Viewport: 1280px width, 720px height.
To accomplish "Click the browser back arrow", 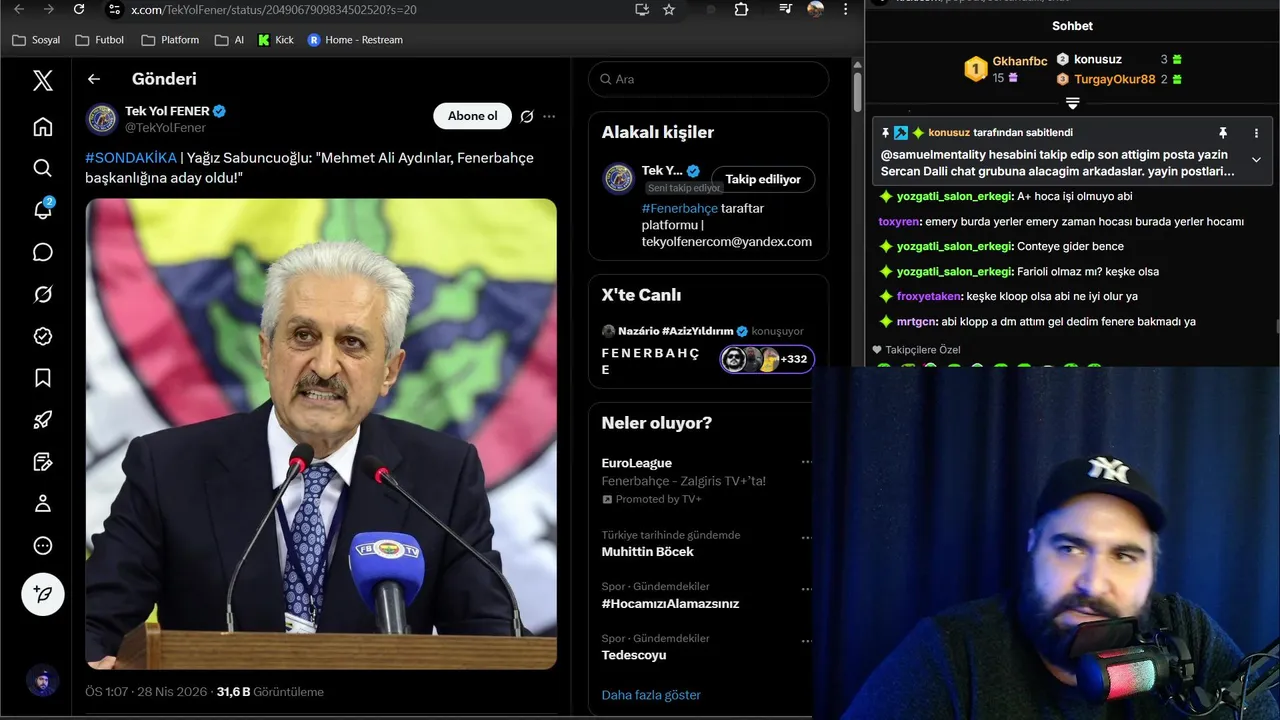I will [19, 9].
